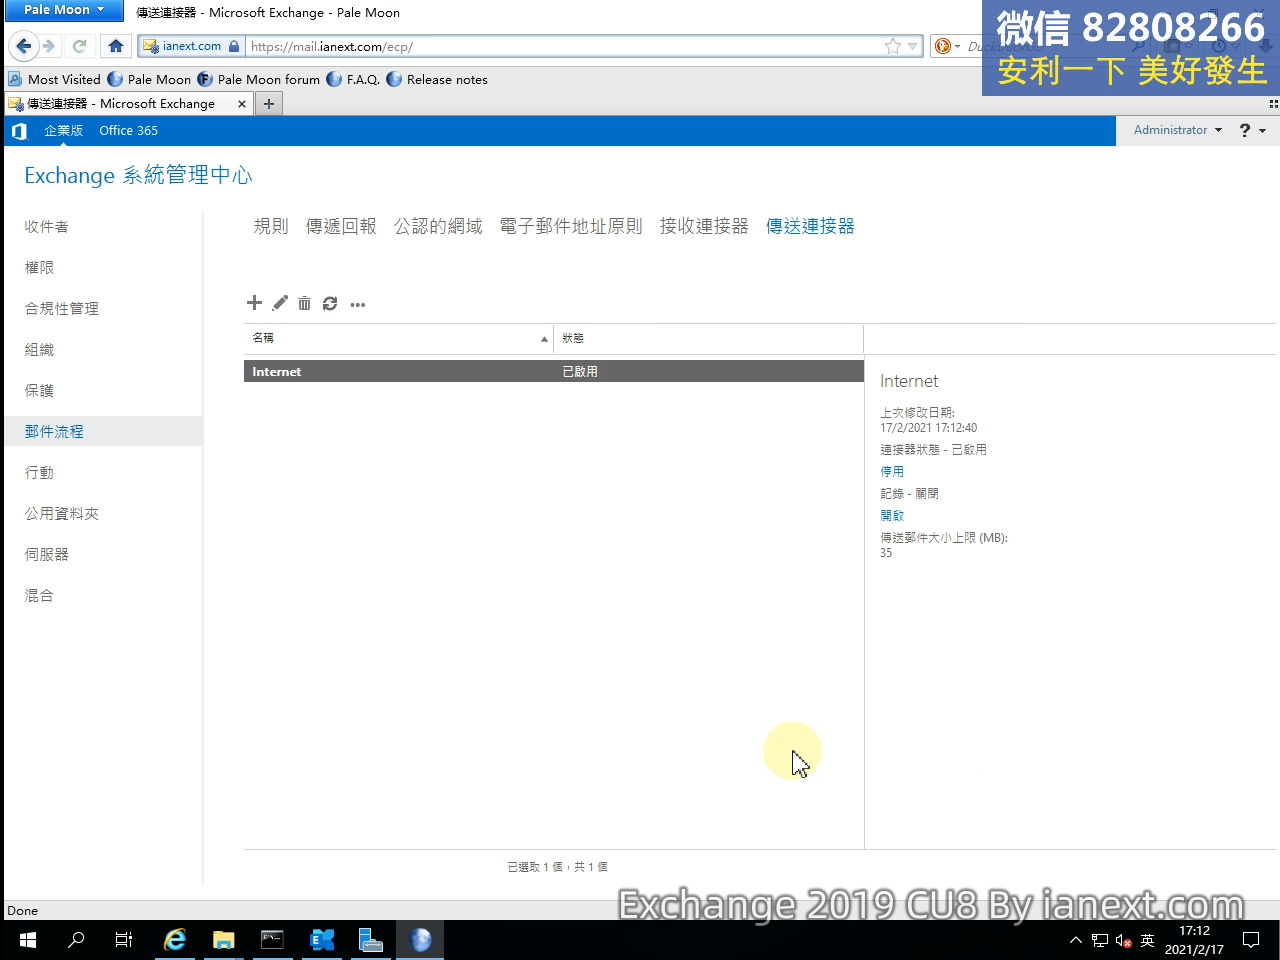Open the F.A.Q. bookmark
Image resolution: width=1280 pixels, height=960 pixels.
(353, 79)
